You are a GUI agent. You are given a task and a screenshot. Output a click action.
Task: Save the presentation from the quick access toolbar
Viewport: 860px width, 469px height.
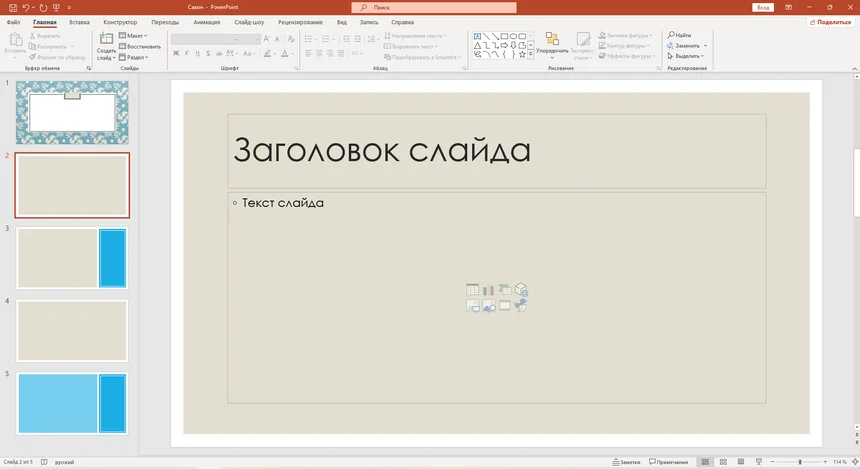click(13, 8)
